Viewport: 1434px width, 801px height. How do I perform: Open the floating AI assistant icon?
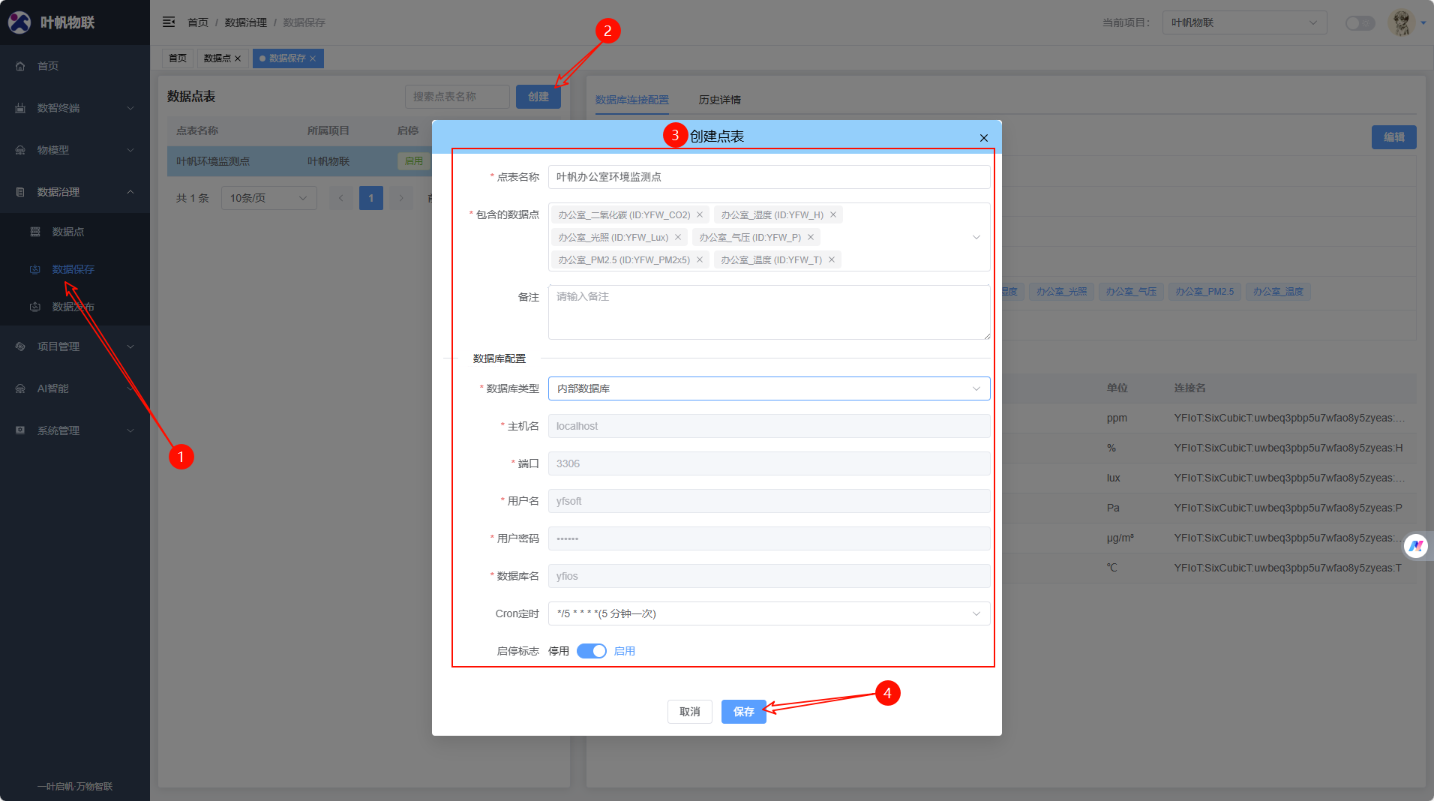[x=1416, y=546]
